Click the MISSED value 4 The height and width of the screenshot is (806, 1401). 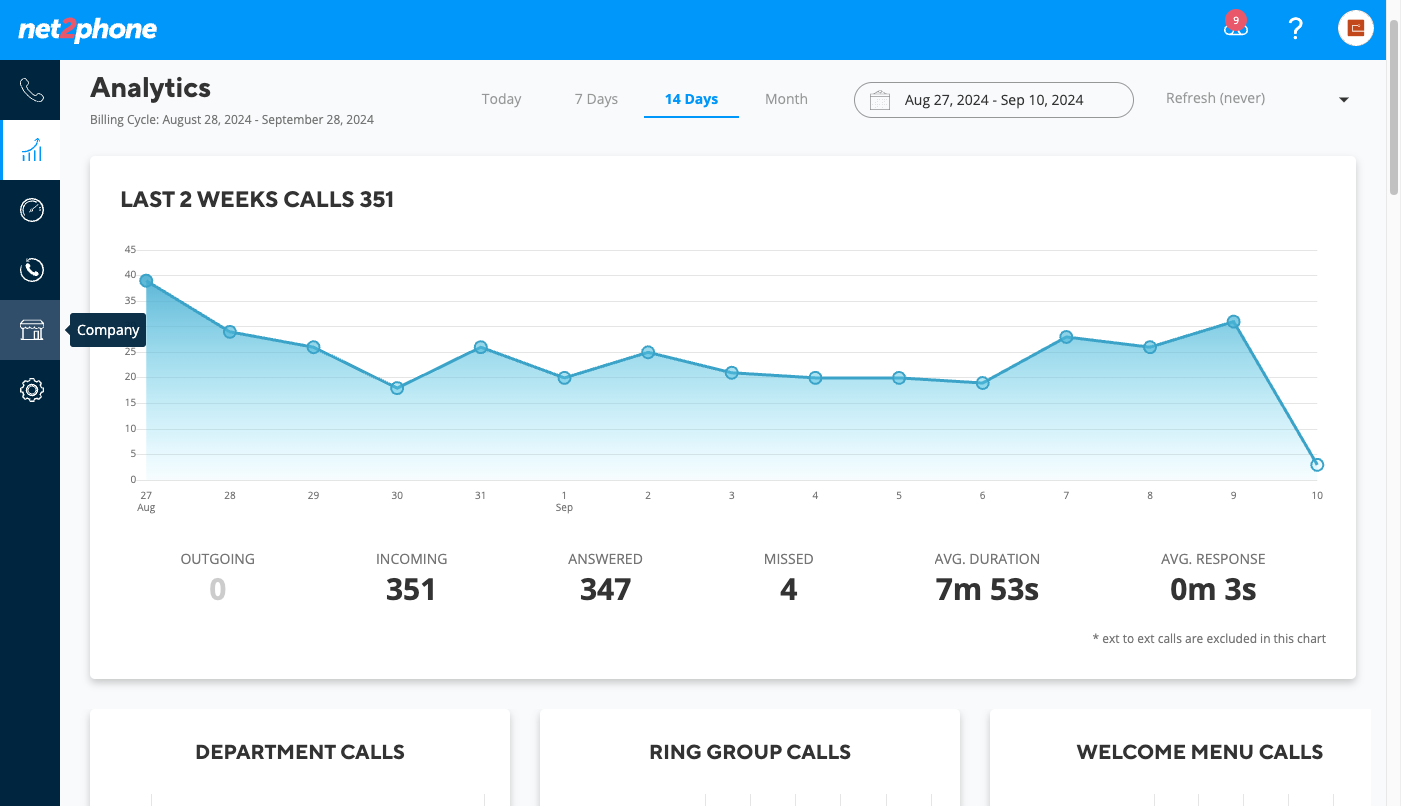pos(789,590)
